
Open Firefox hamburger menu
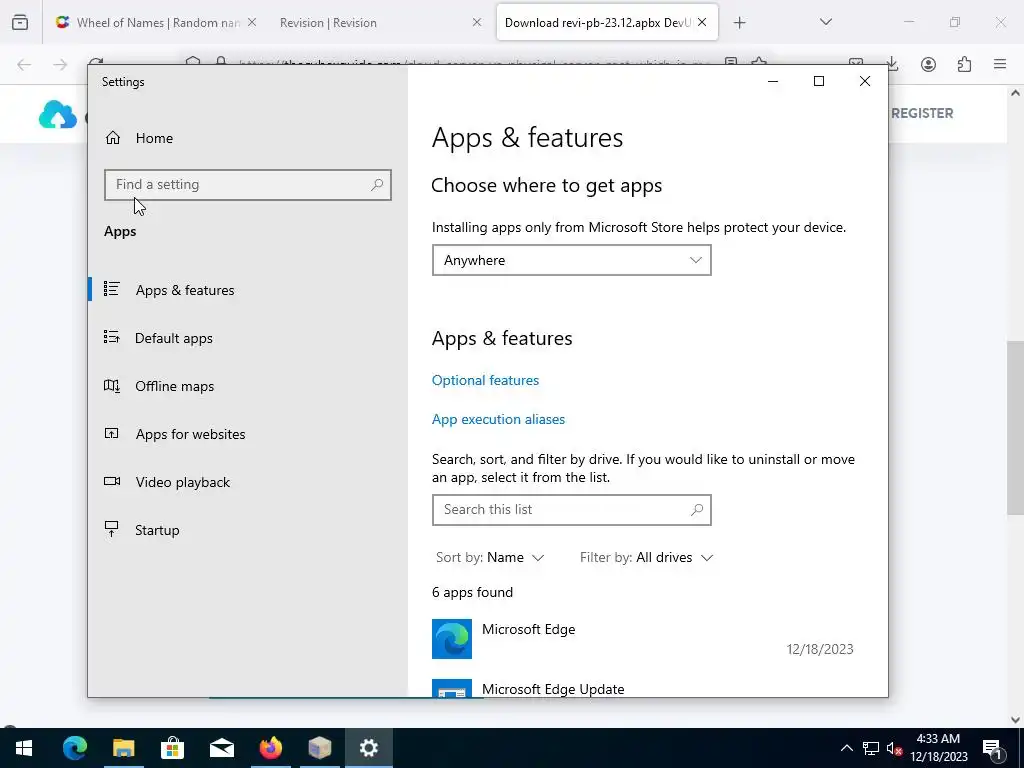1000,64
